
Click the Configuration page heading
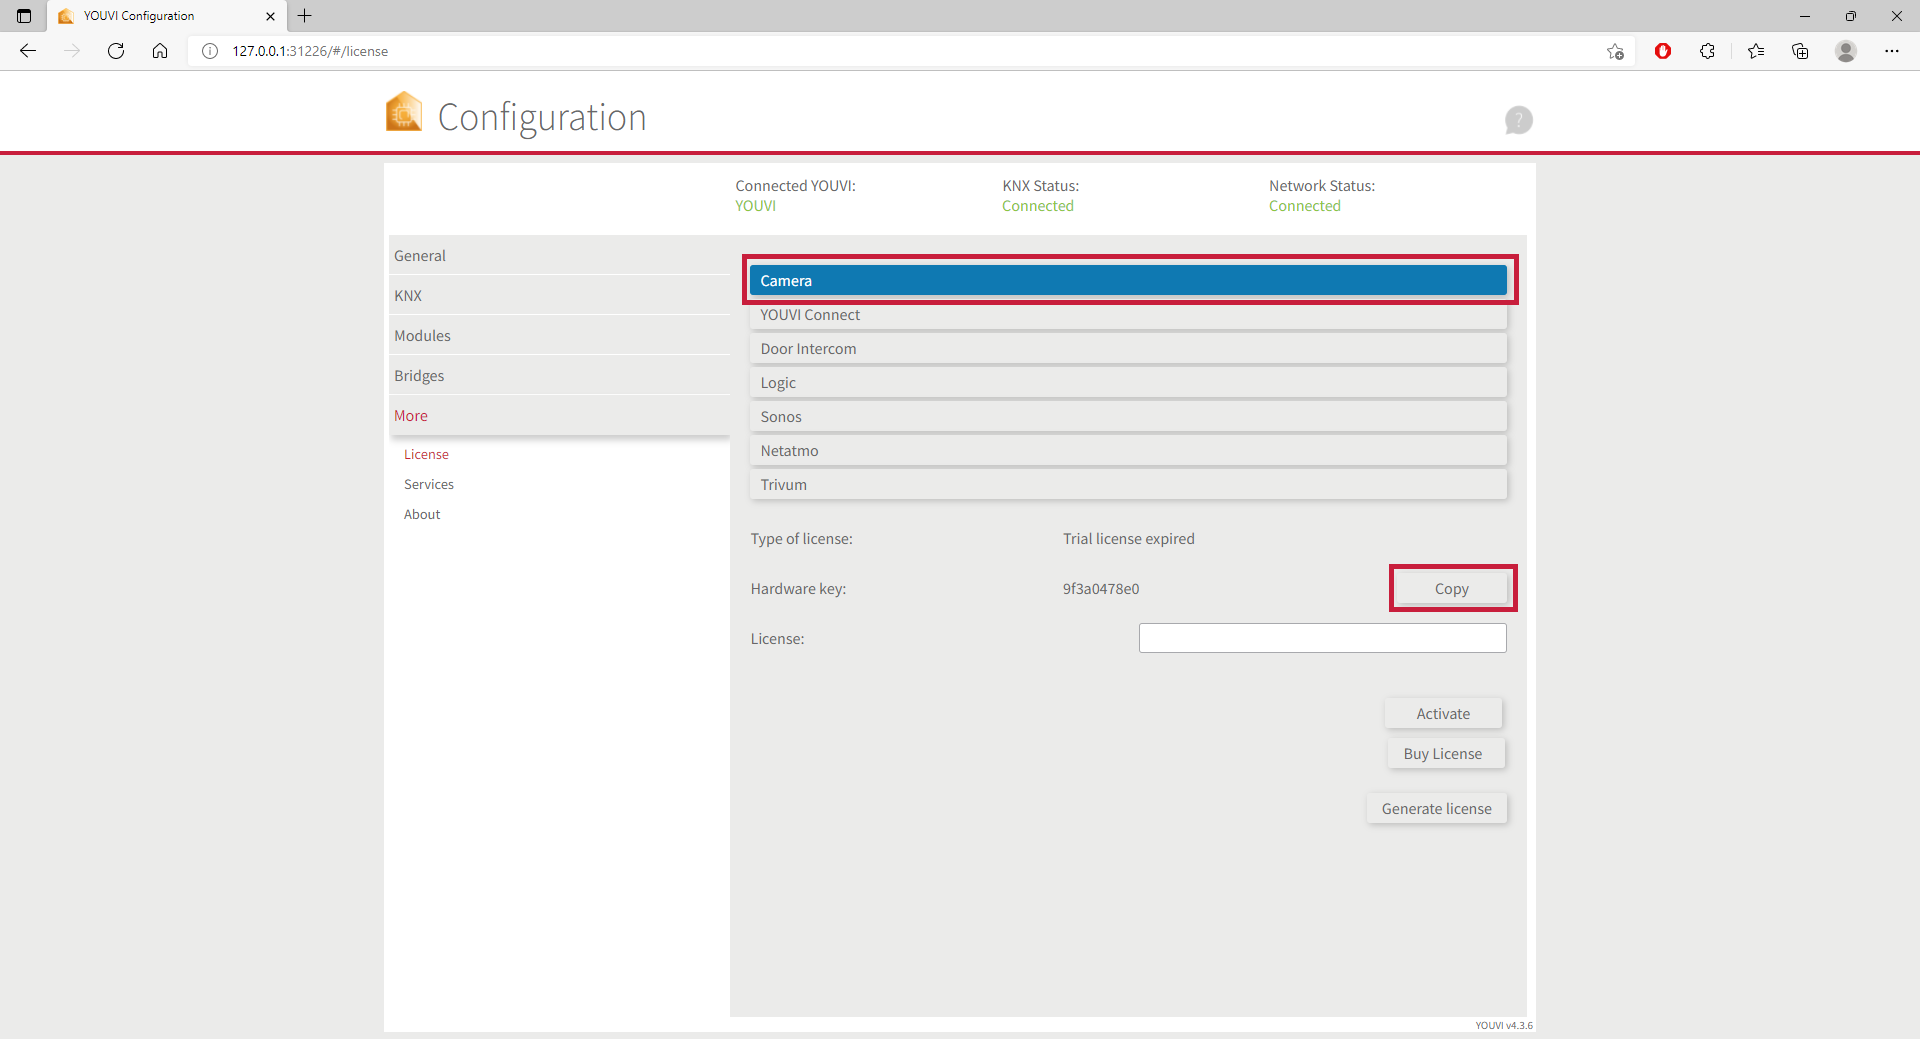tap(542, 117)
